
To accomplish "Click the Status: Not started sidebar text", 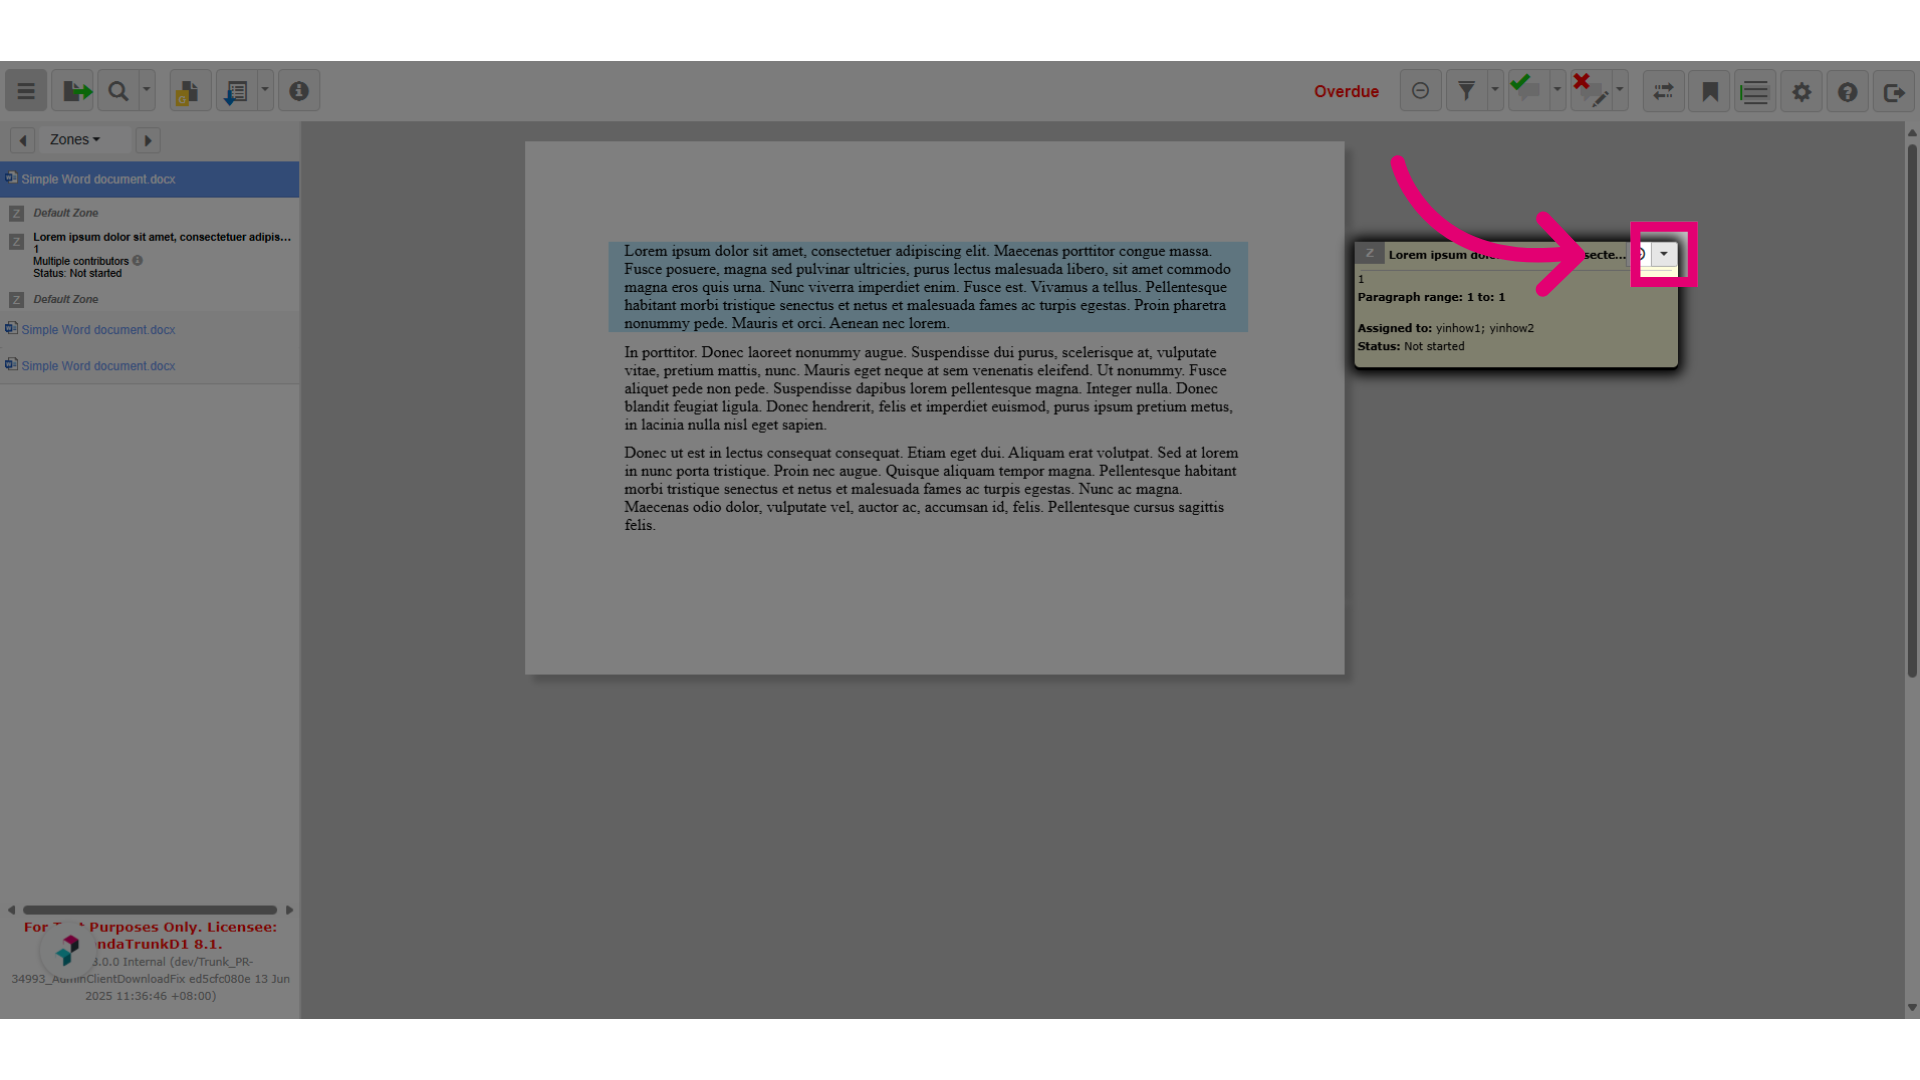I will 77,273.
